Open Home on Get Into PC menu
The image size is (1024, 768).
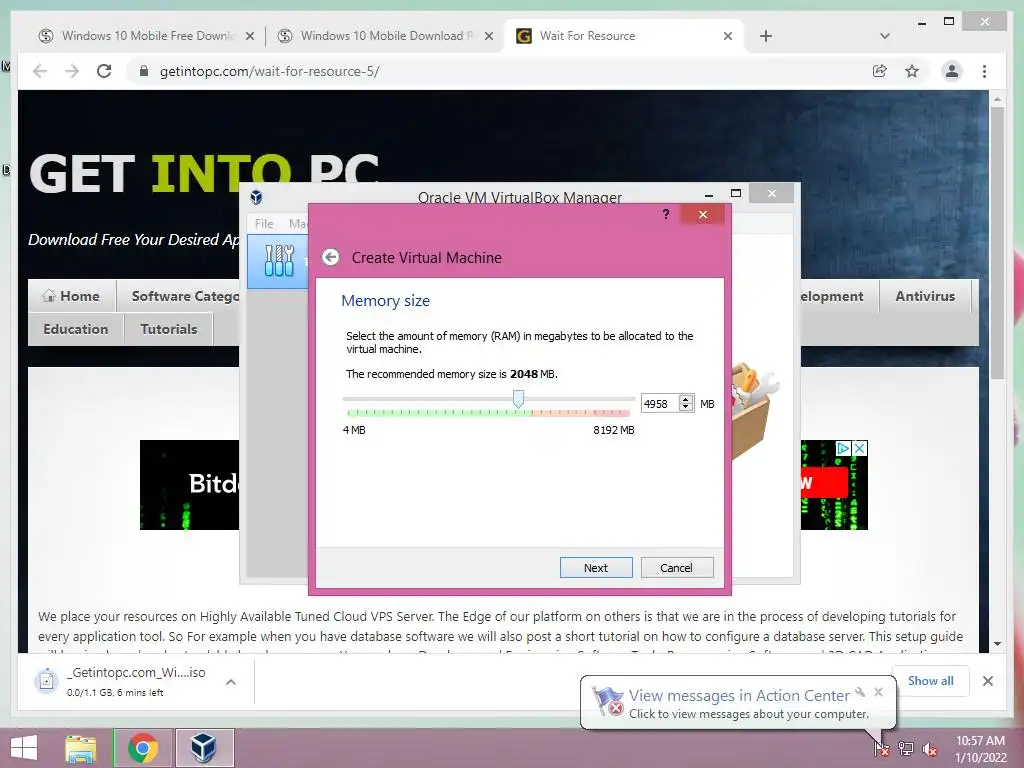[72, 296]
